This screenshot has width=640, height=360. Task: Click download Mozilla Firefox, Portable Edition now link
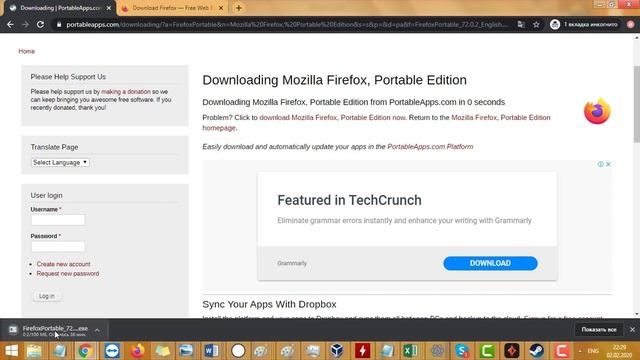(x=332, y=118)
